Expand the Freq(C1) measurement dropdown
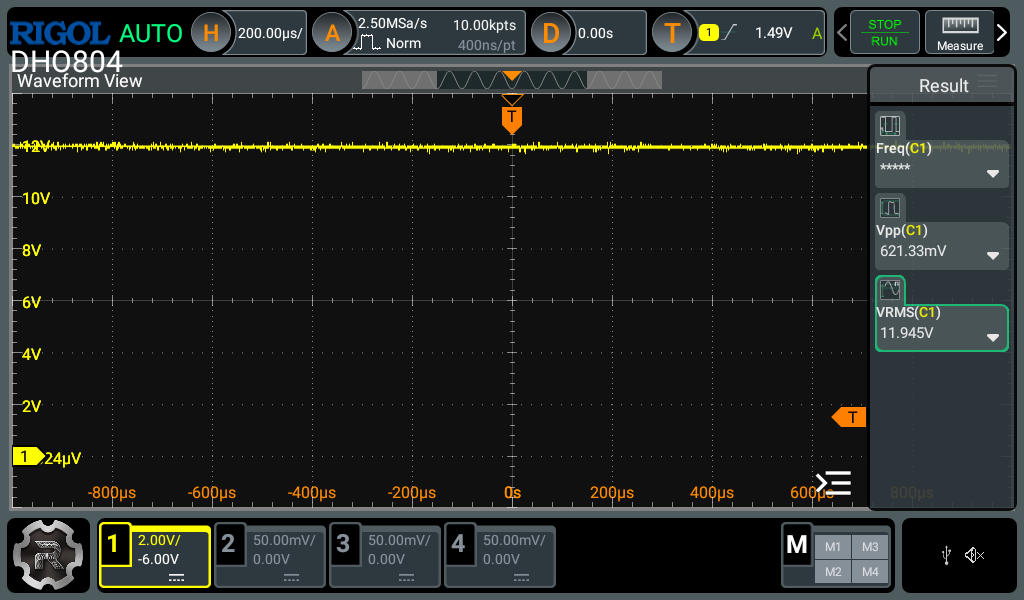The image size is (1024, 600). click(x=992, y=173)
